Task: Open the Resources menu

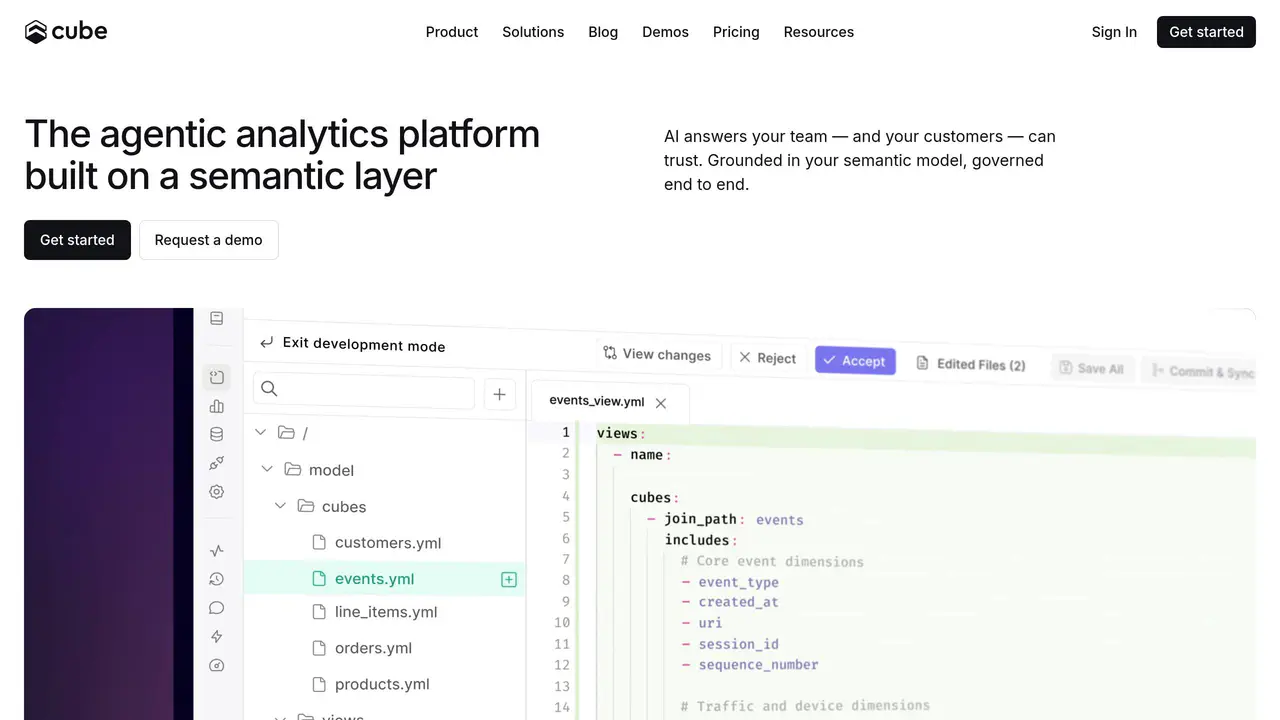Action: [819, 32]
